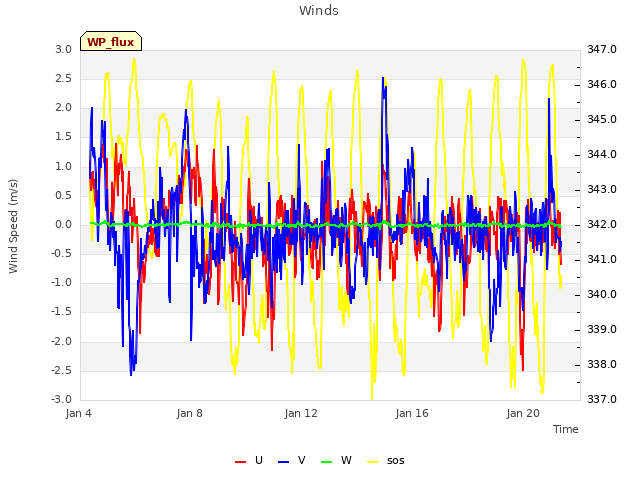Click the -0.5 left axis tick label

click(62, 253)
